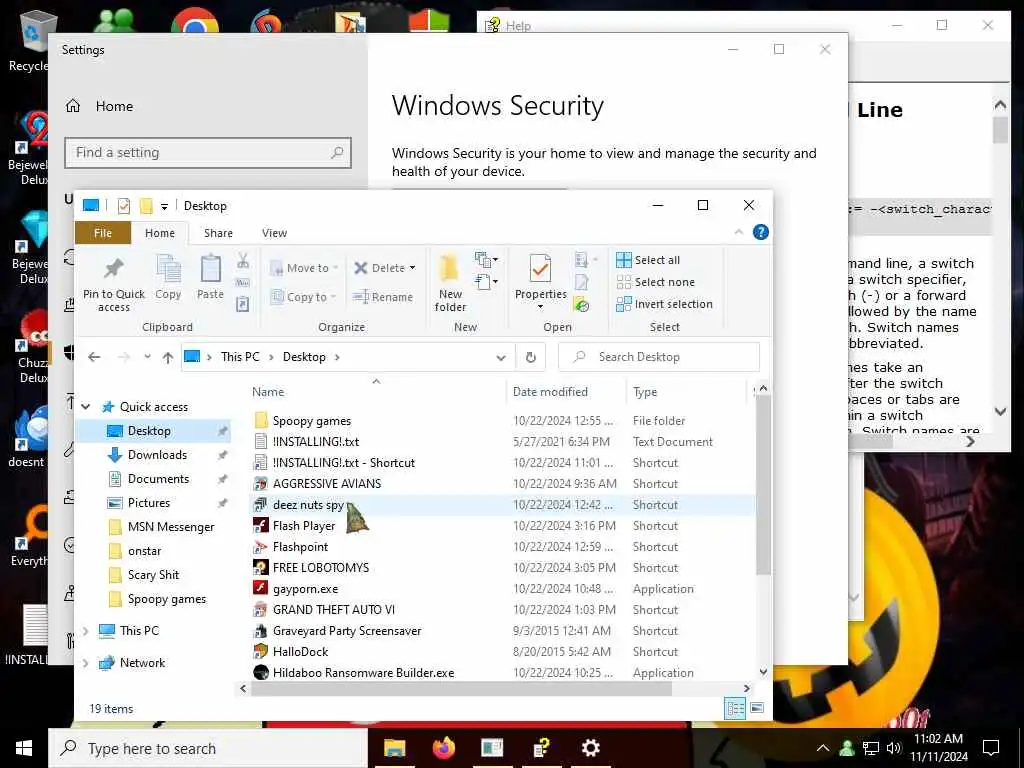Click Invert selection in ribbon
This screenshot has height=768, width=1024.
[664, 304]
